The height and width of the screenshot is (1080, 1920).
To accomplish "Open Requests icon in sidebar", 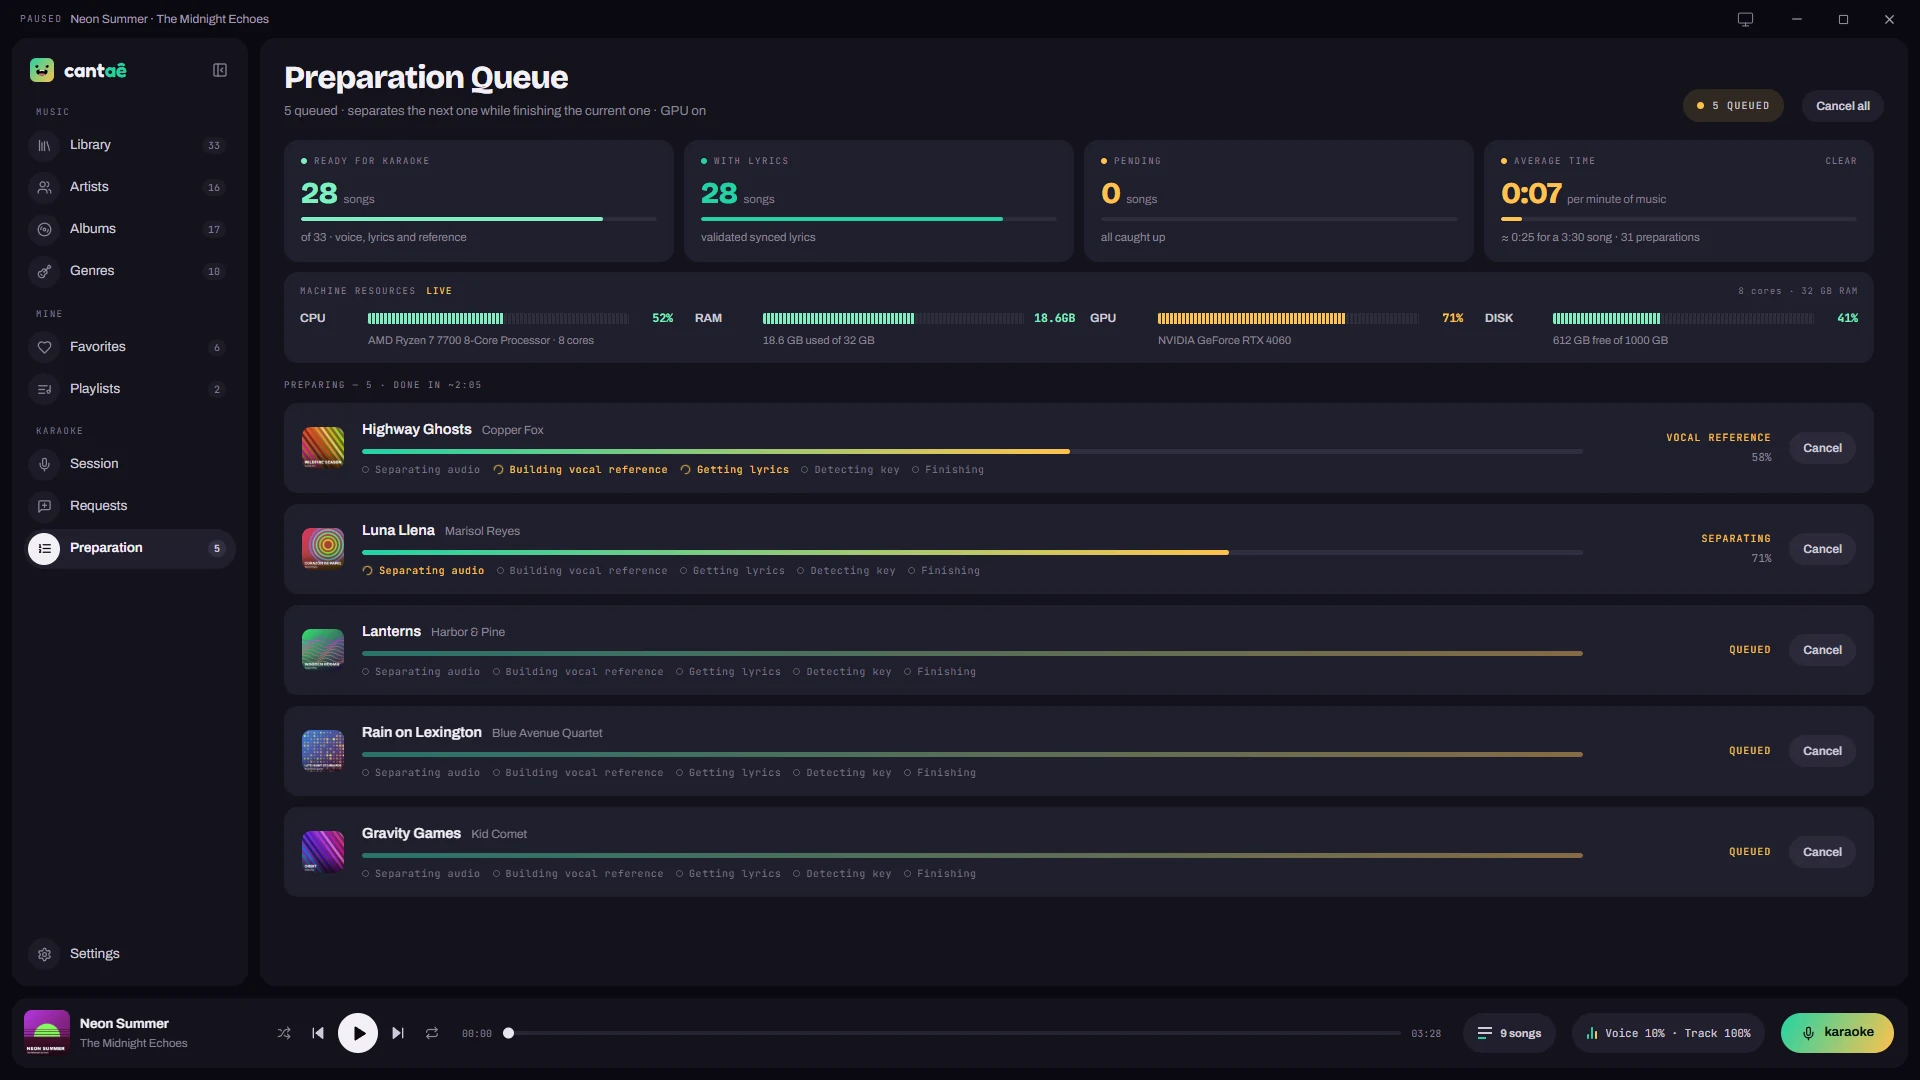I will point(44,506).
